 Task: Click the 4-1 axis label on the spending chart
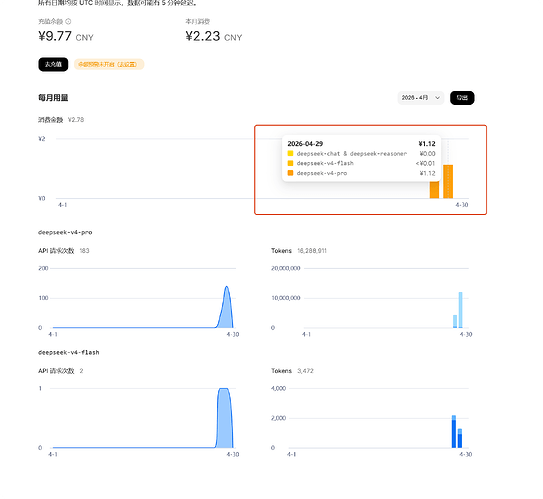[x=62, y=205]
